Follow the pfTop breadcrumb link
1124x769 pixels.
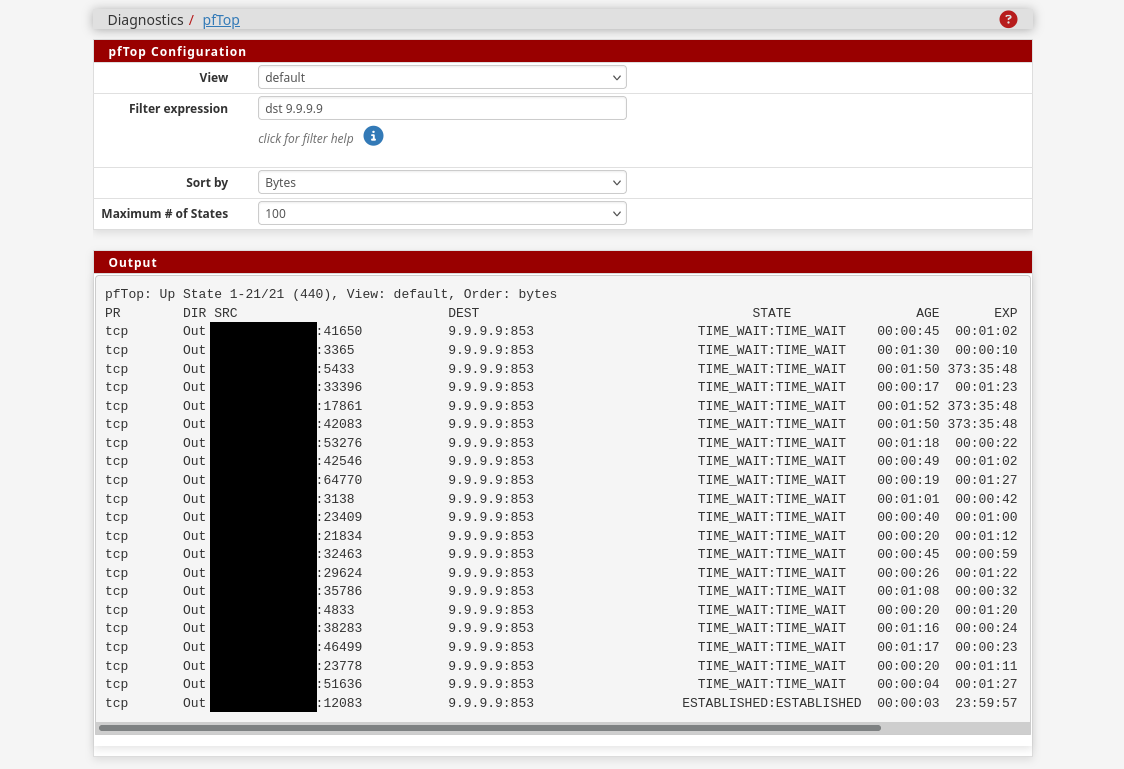(221, 20)
